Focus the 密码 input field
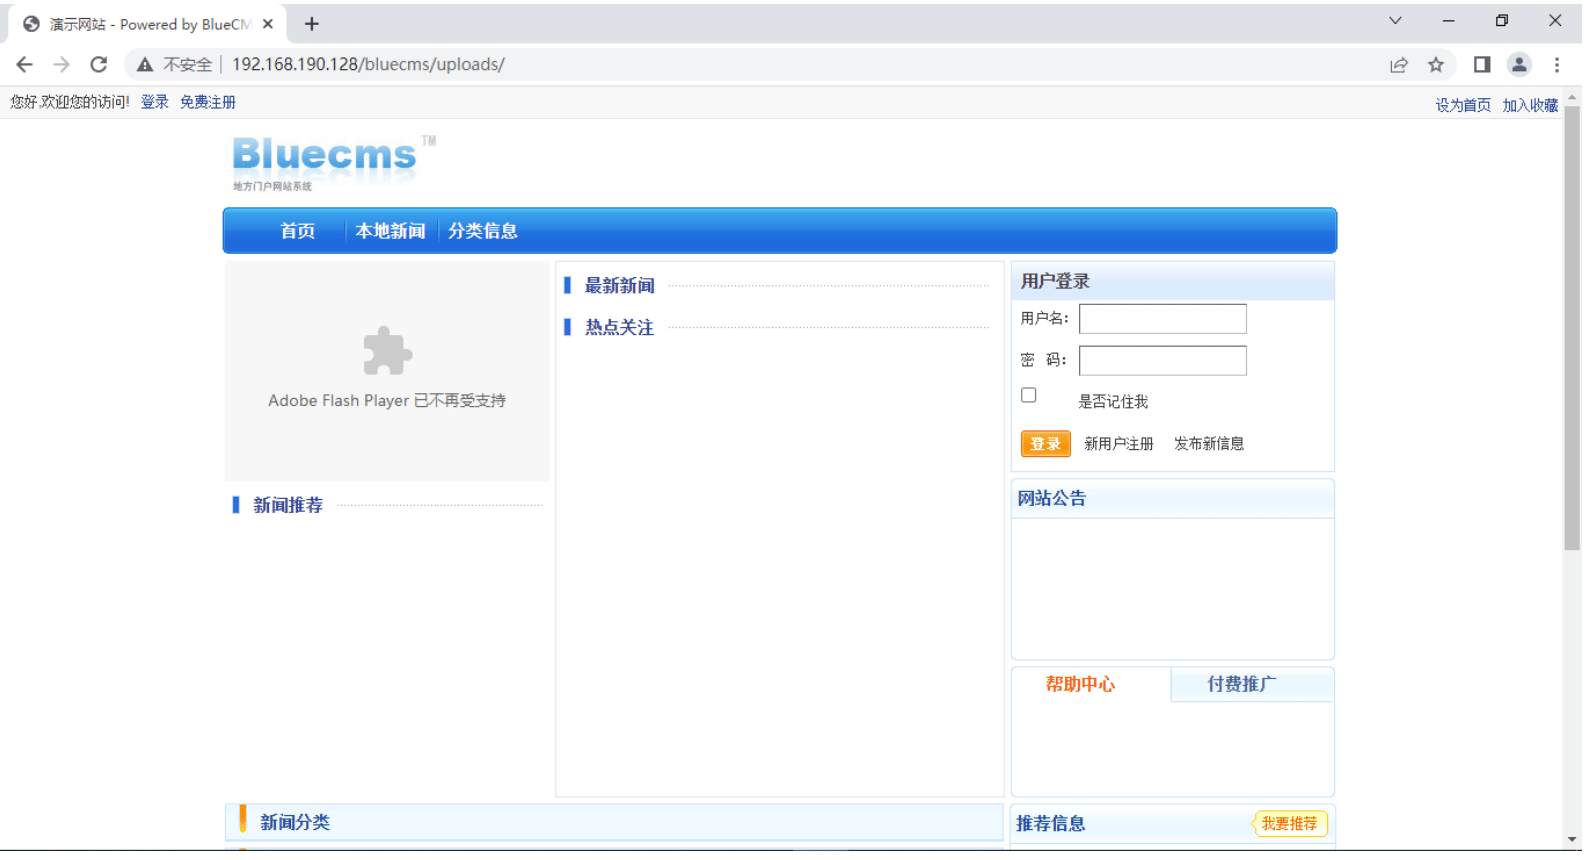Viewport: 1586px width, 860px height. [1163, 361]
